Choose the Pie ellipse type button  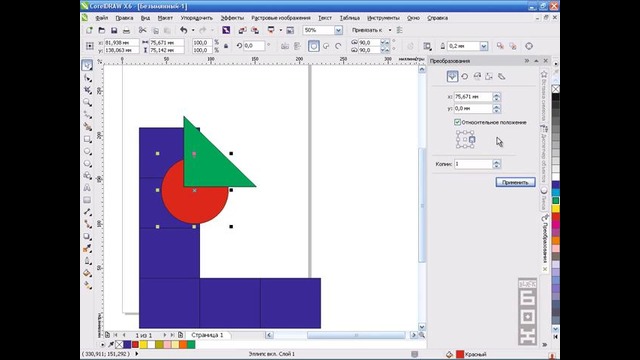pos(326,46)
